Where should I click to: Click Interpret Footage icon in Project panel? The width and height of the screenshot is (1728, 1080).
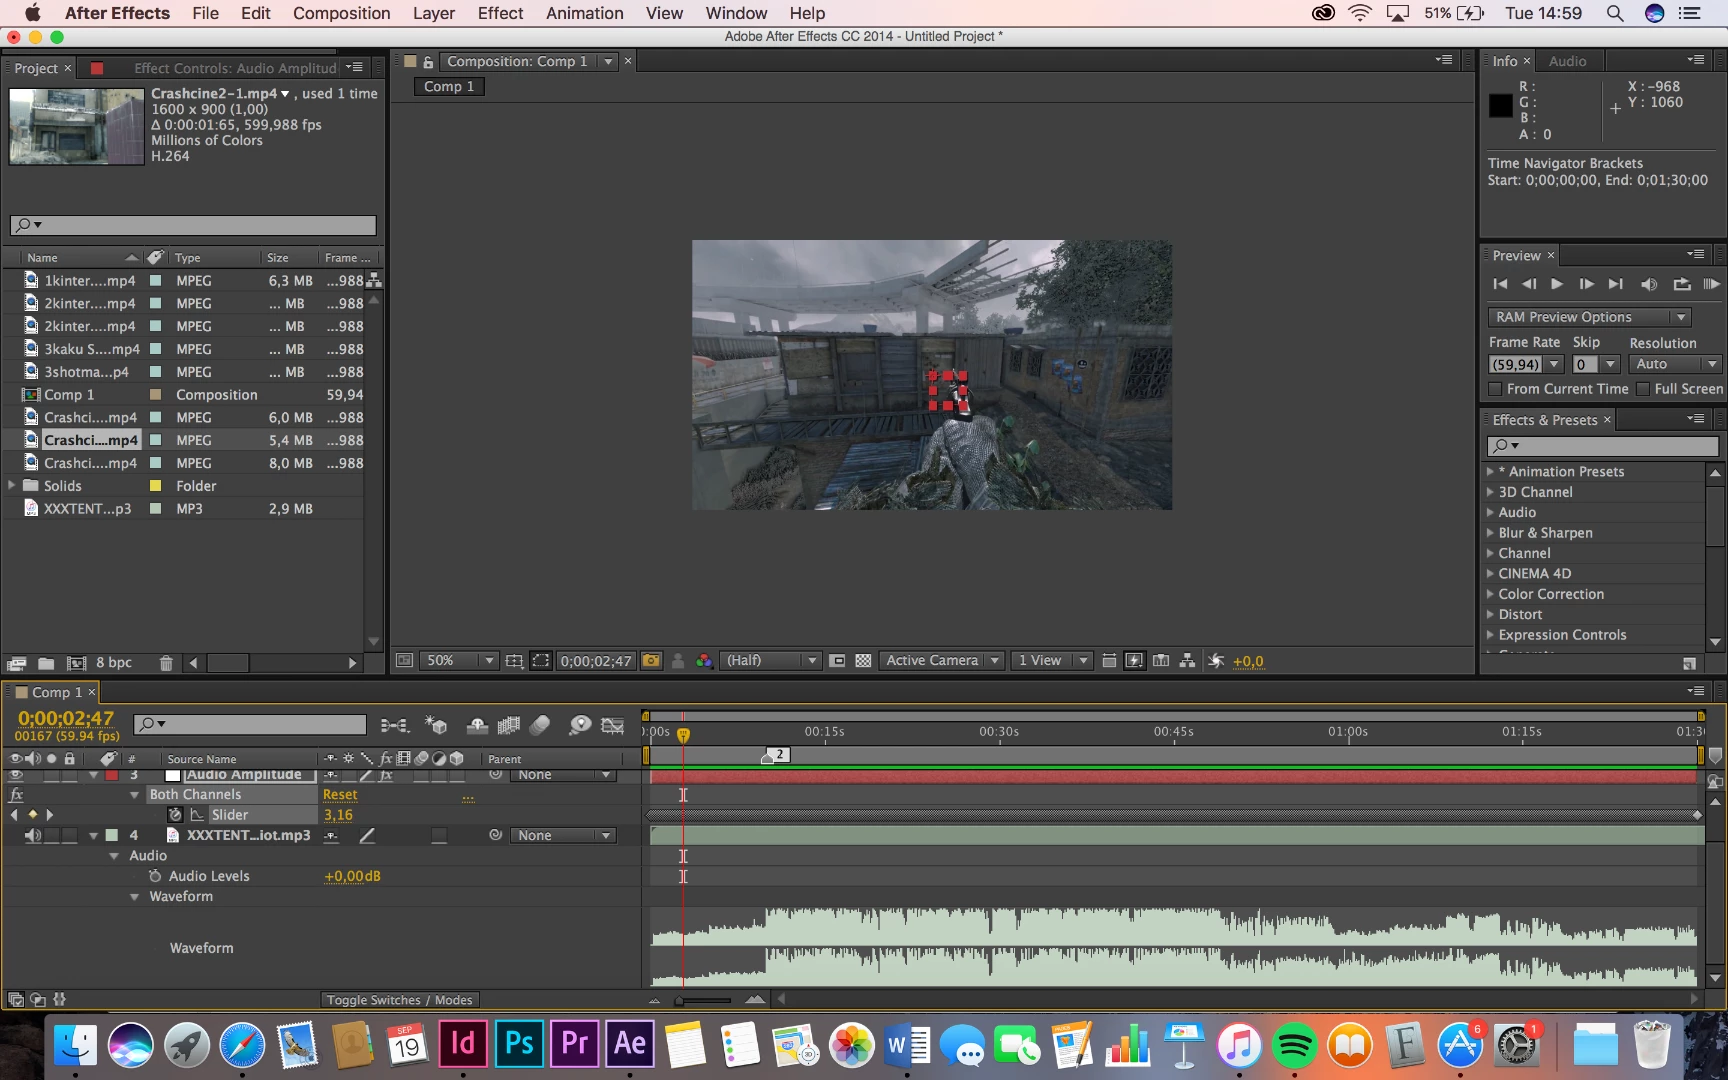pyautogui.click(x=16, y=663)
